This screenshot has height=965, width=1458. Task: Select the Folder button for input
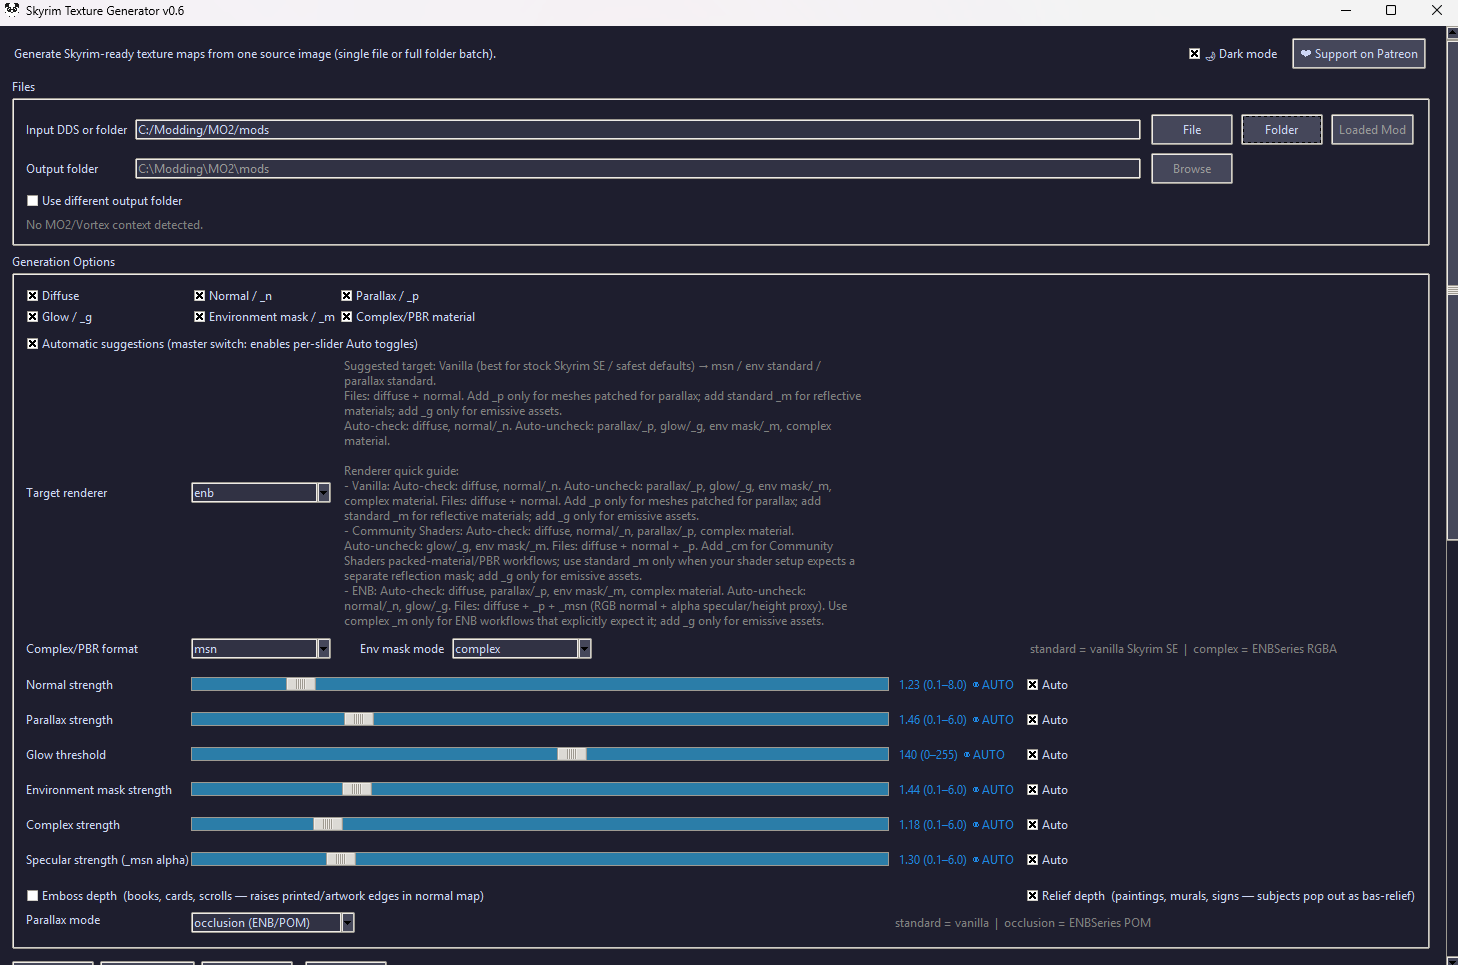1282,130
